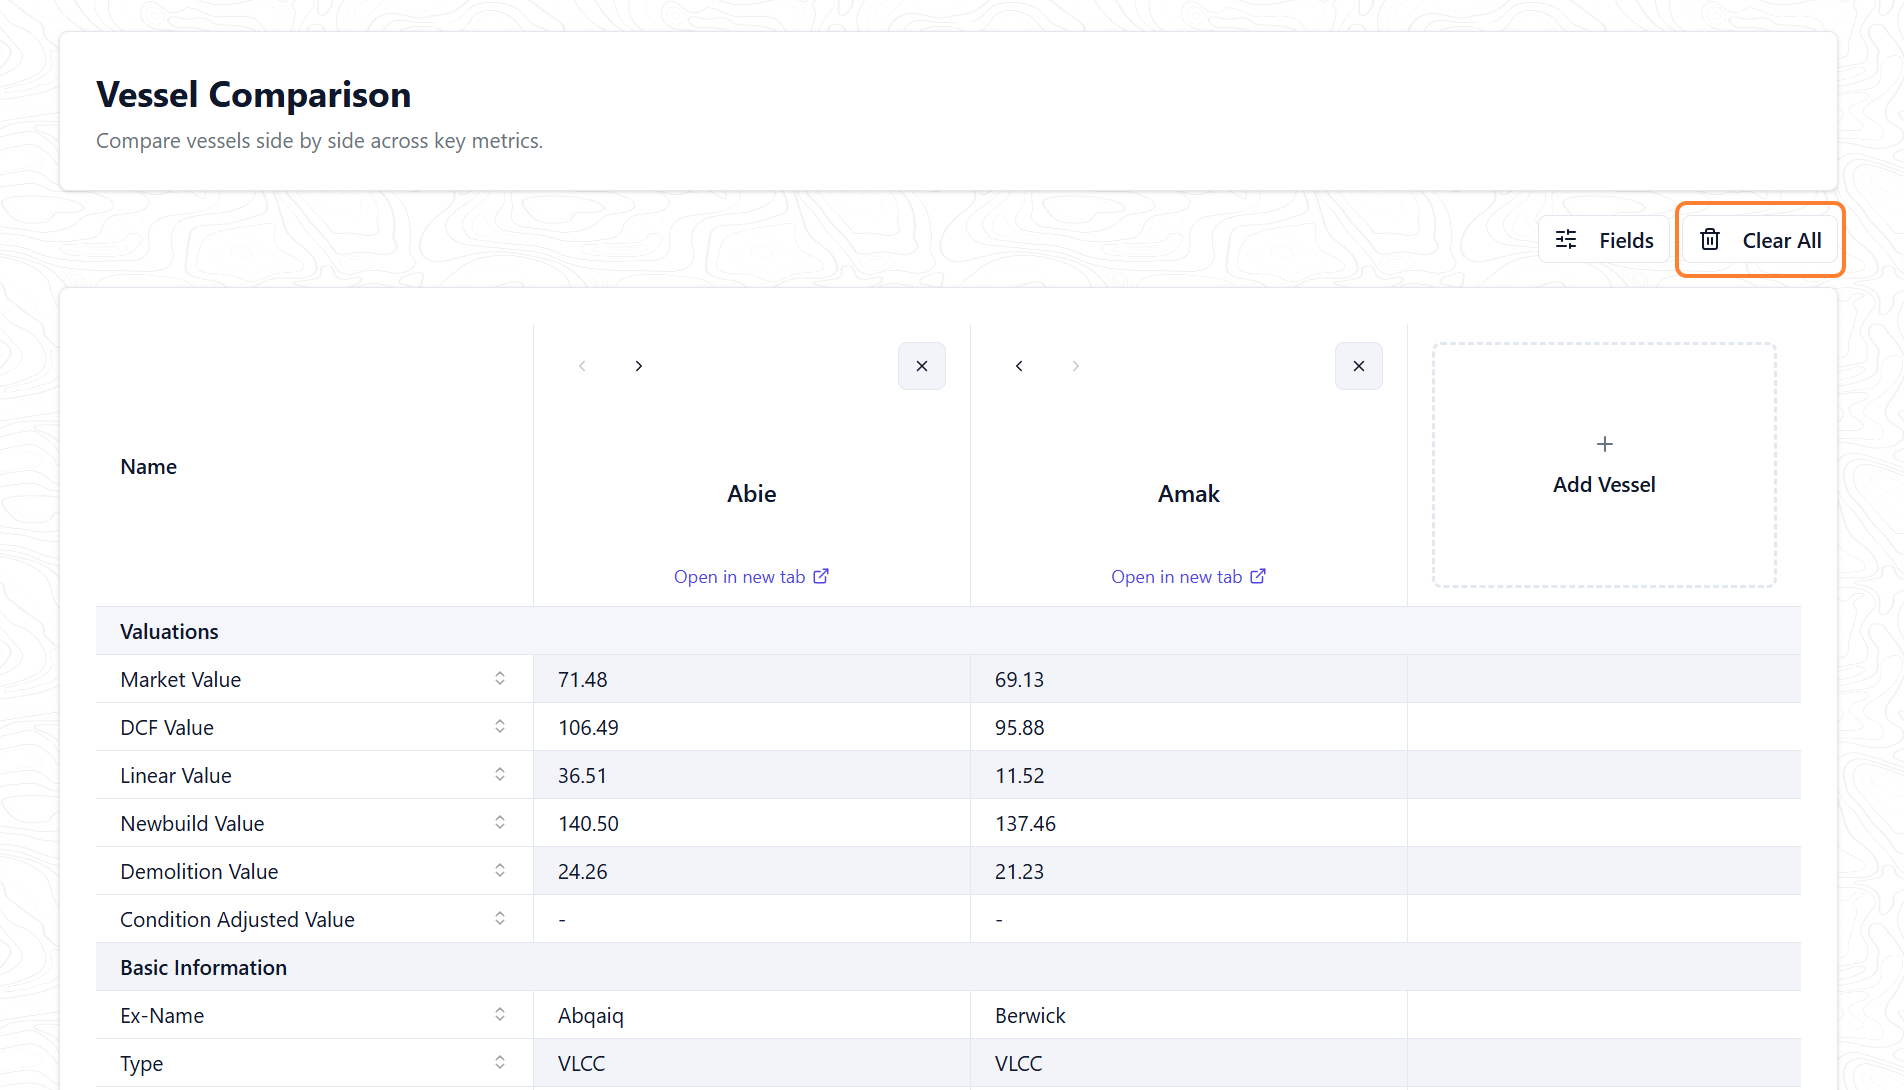Remove the Amak vessel column
Image resolution: width=1904 pixels, height=1090 pixels.
1359,366
